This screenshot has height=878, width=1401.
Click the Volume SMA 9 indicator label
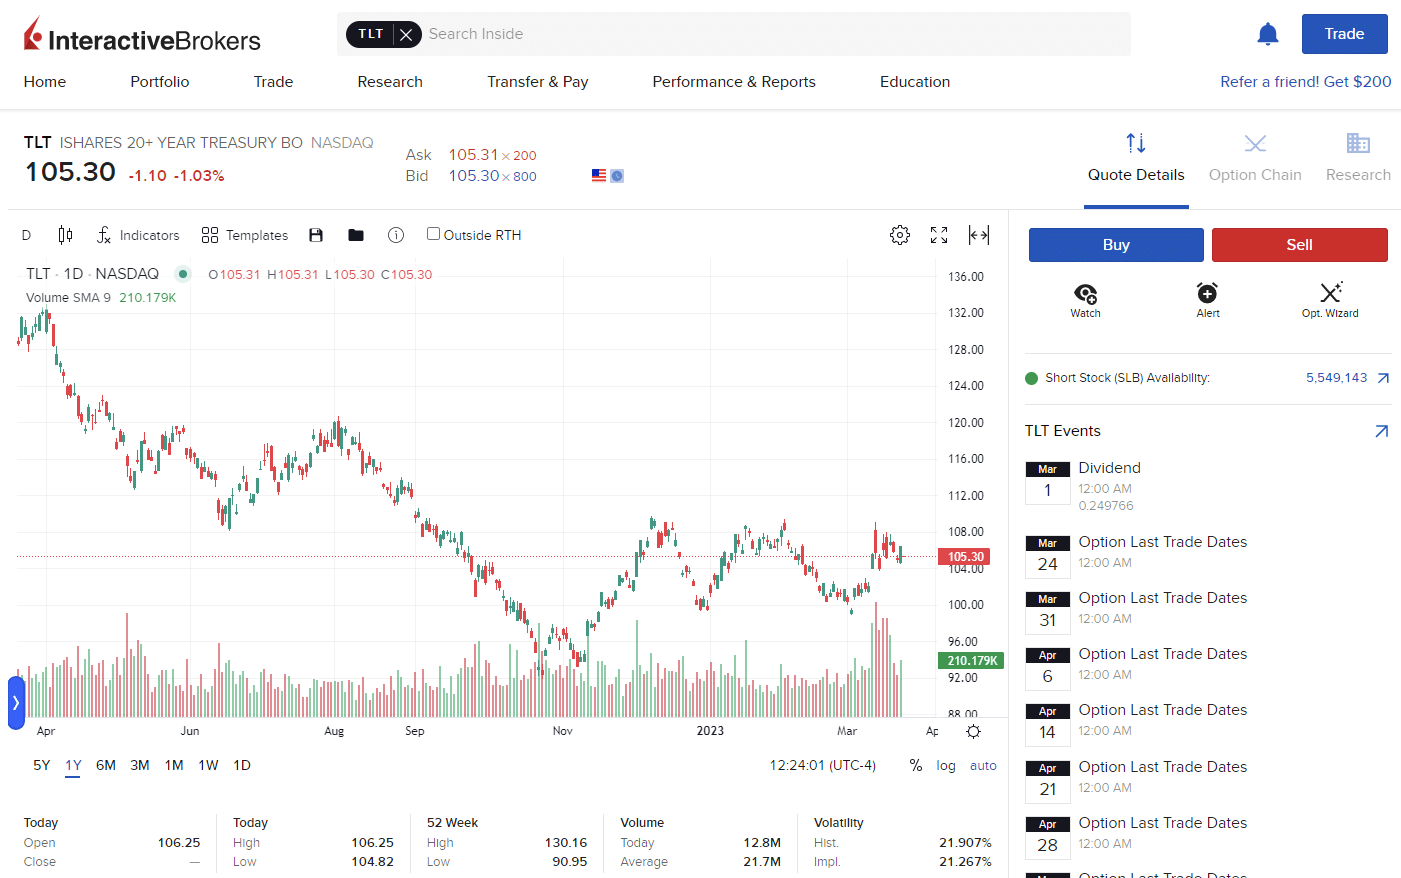[68, 298]
